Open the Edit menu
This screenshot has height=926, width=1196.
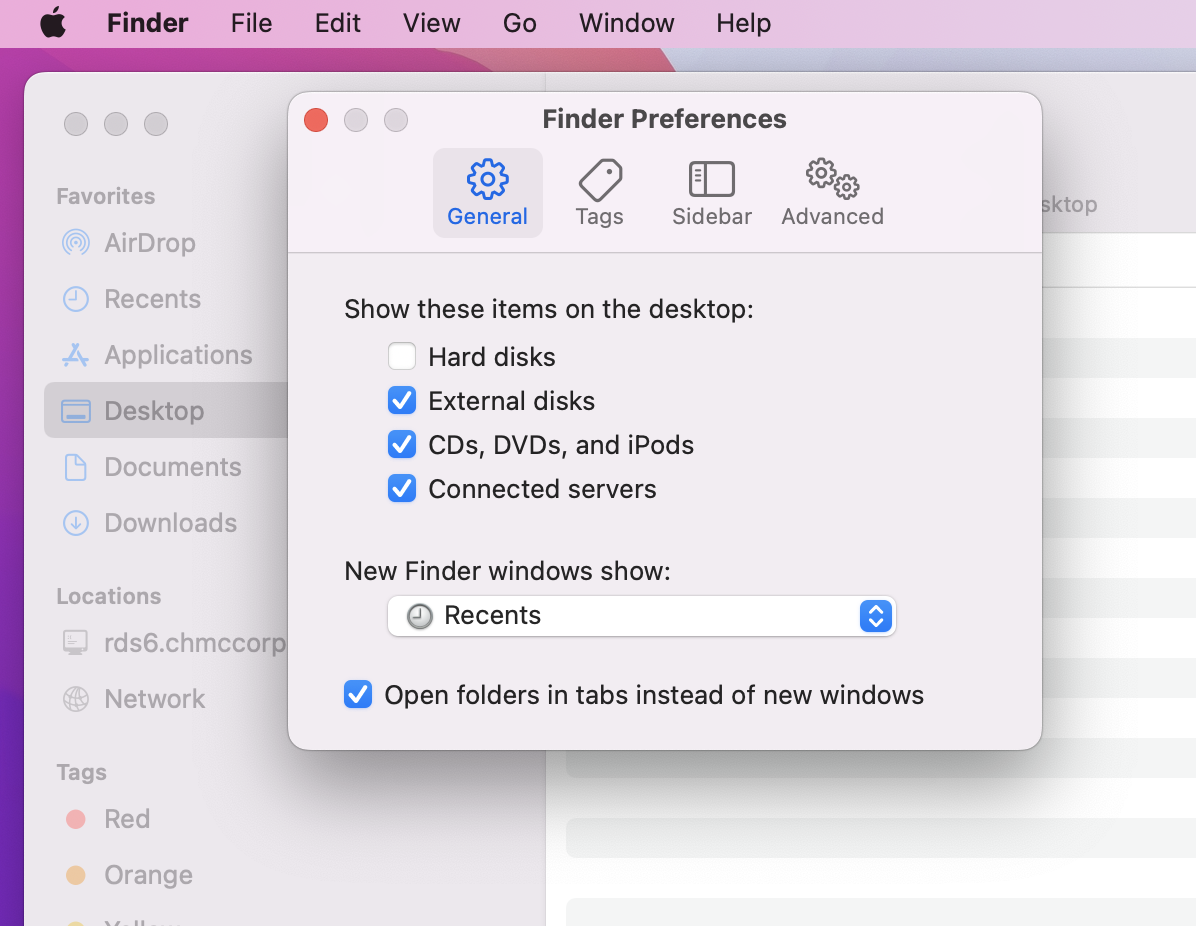pyautogui.click(x=337, y=23)
